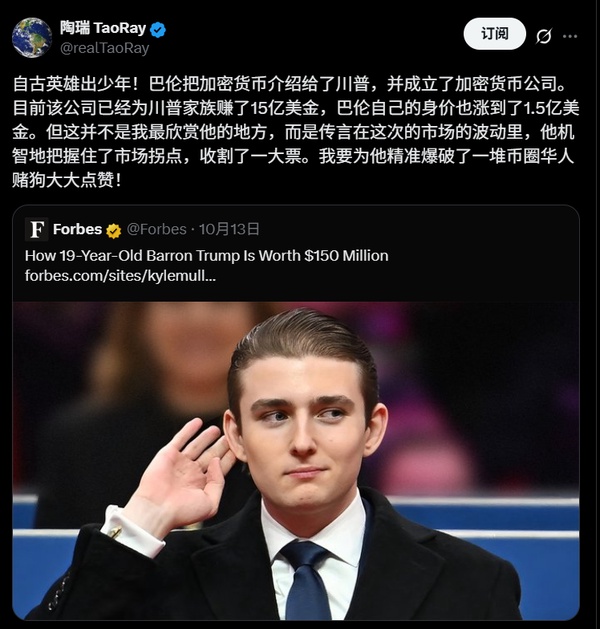This screenshot has width=600, height=629.
Task: Click the last post line 赌狗大大点赞
Action: point(67,181)
